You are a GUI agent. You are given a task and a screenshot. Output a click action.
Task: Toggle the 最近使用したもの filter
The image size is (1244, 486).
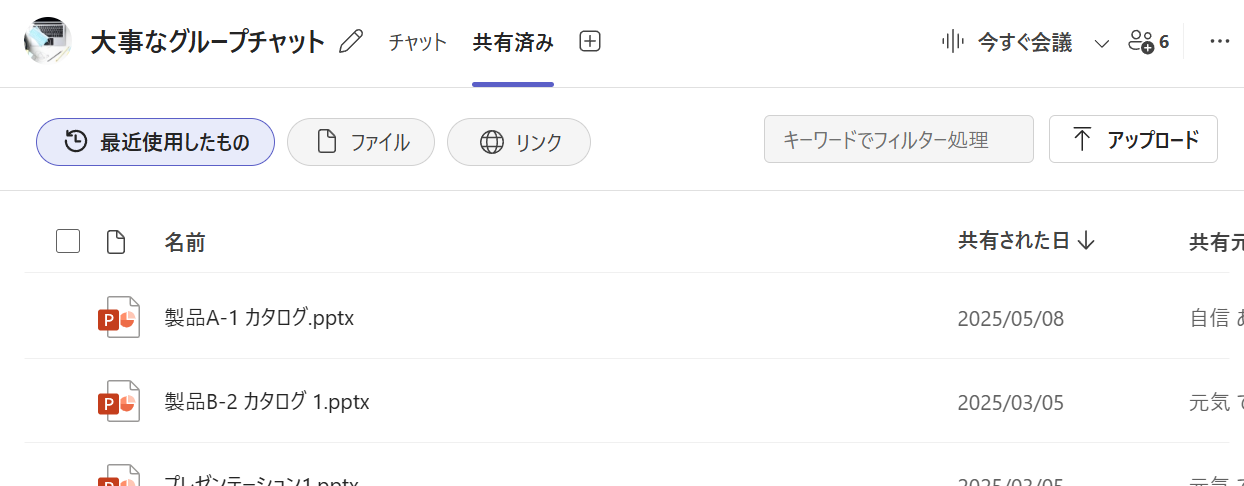click(155, 142)
